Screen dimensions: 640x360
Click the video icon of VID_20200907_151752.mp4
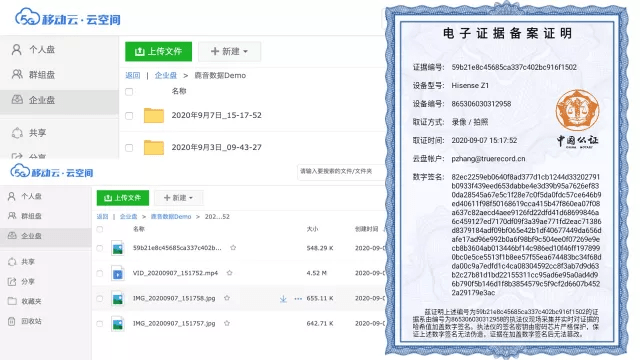118,273
